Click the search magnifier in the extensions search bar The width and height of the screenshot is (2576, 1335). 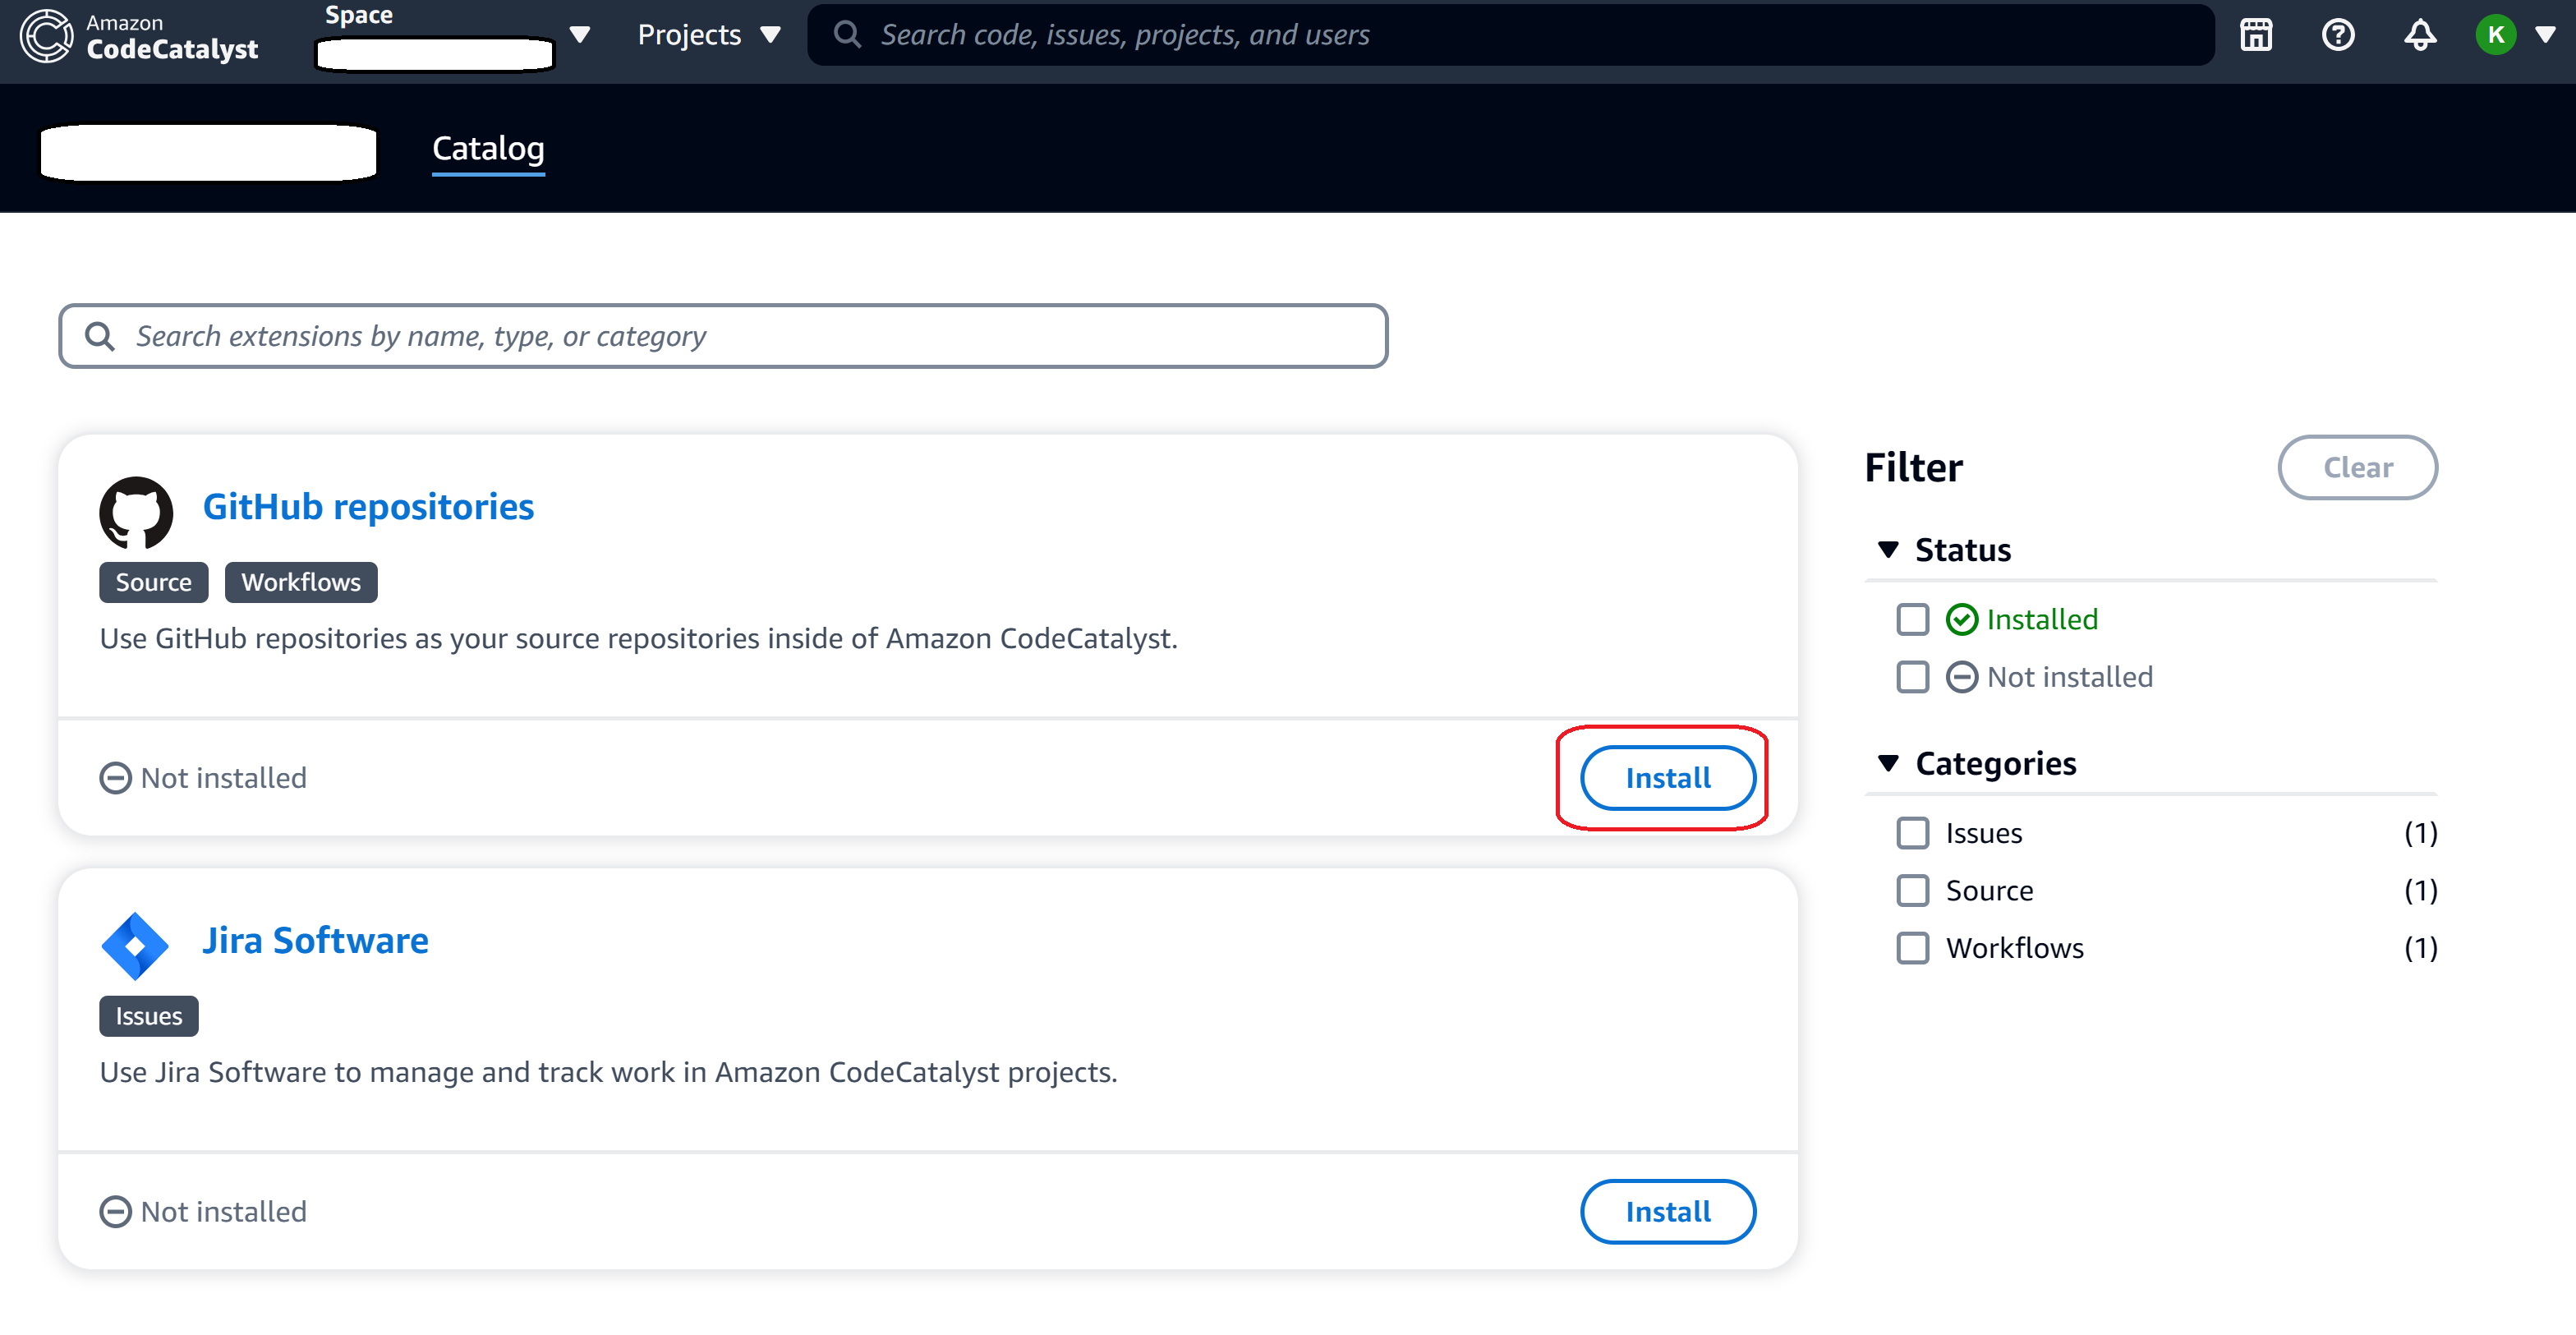click(99, 336)
